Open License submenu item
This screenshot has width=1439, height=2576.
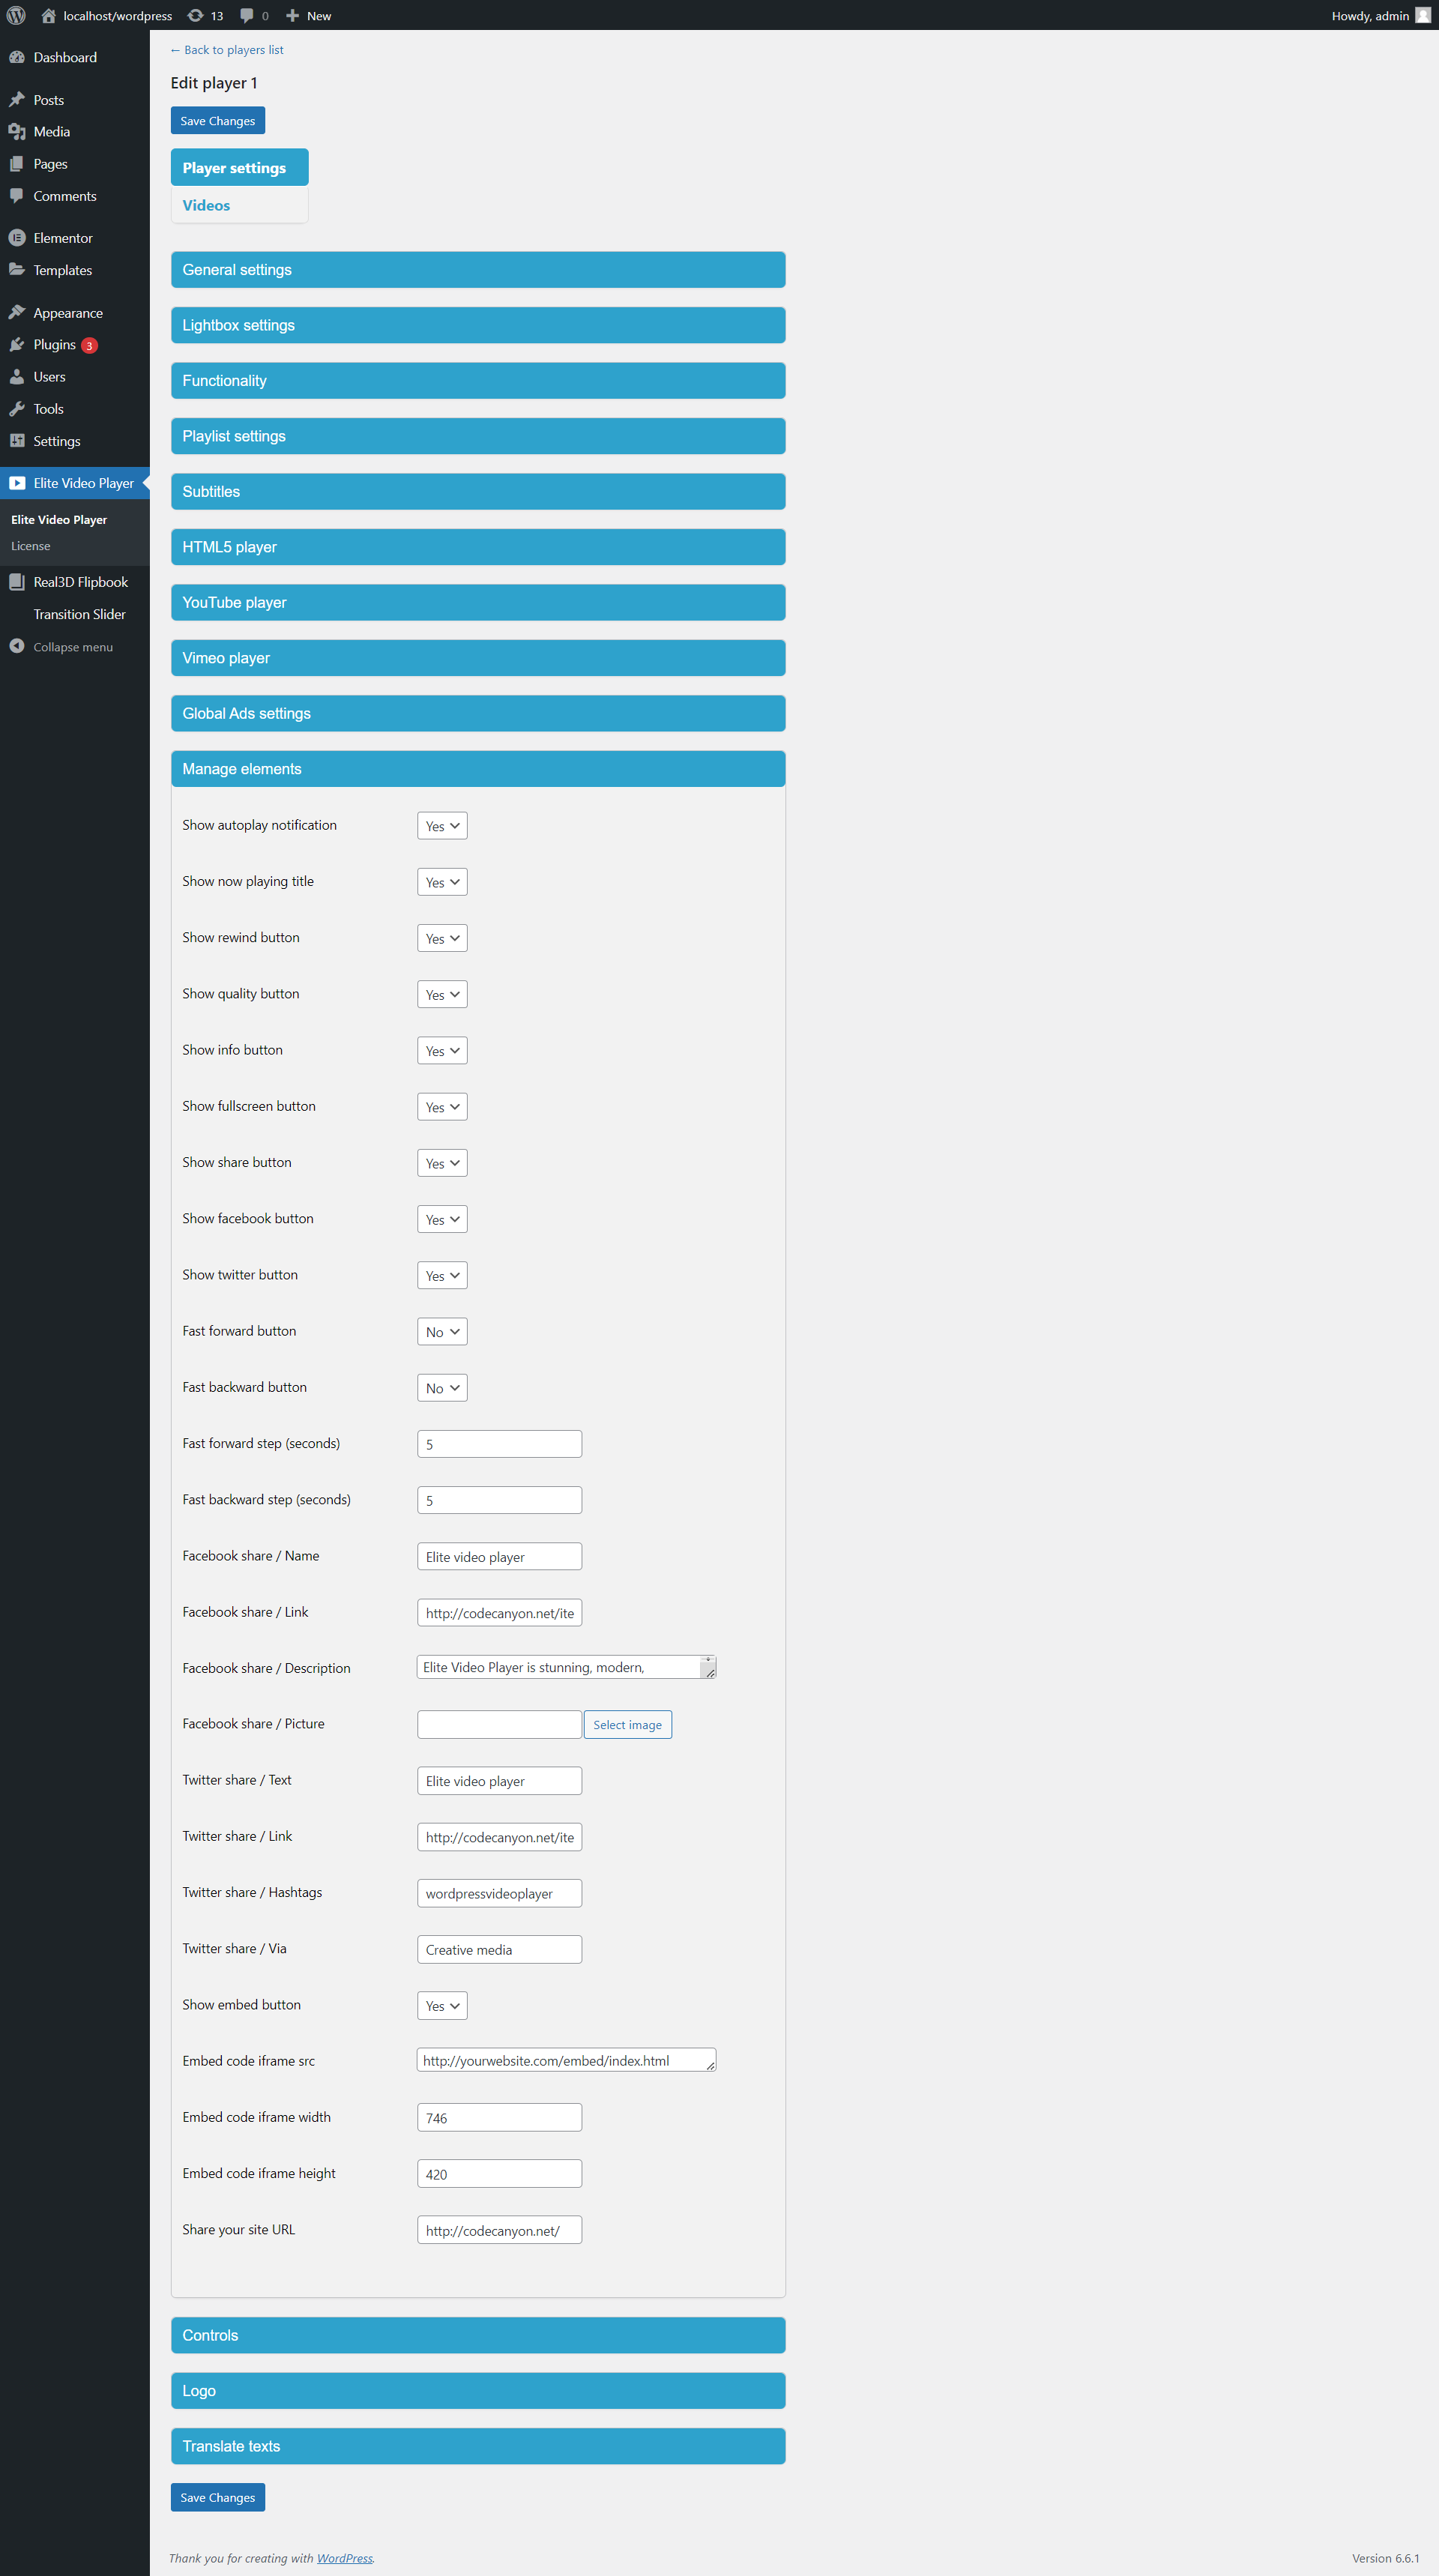(x=31, y=546)
